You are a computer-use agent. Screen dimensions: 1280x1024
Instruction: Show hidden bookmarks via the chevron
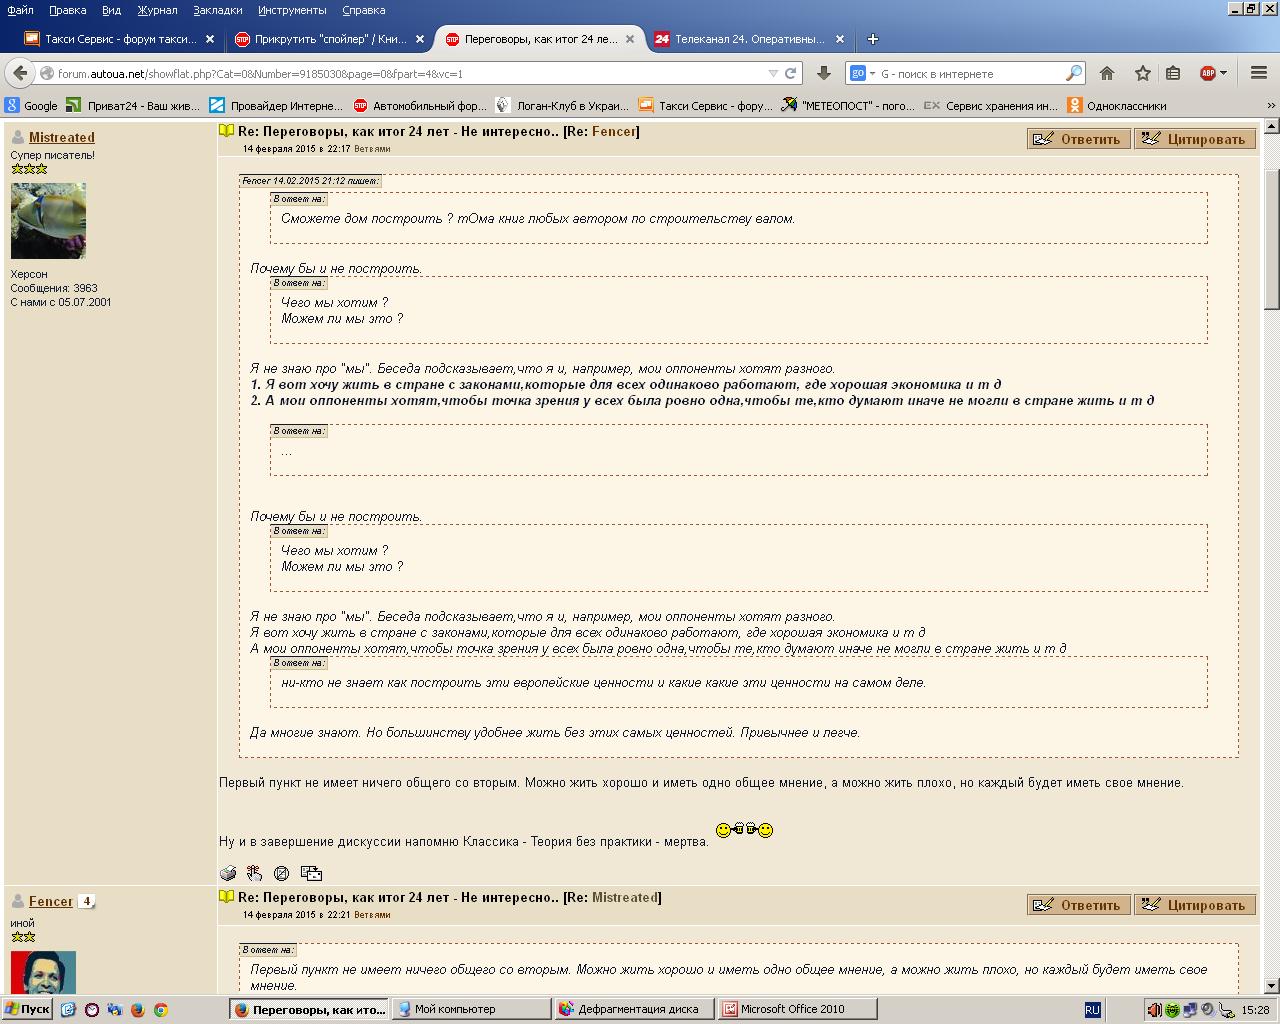1271,105
